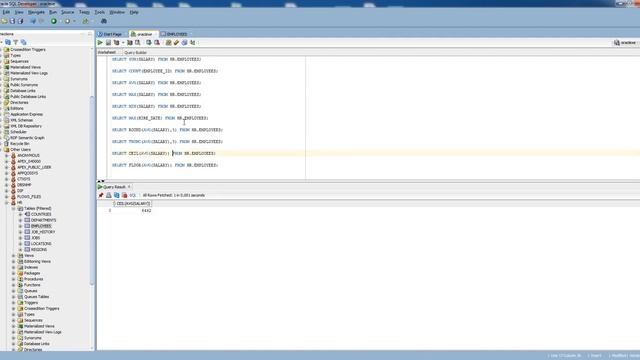The height and width of the screenshot is (360, 640).
Task: Open the Window menu
Action: (117, 12)
